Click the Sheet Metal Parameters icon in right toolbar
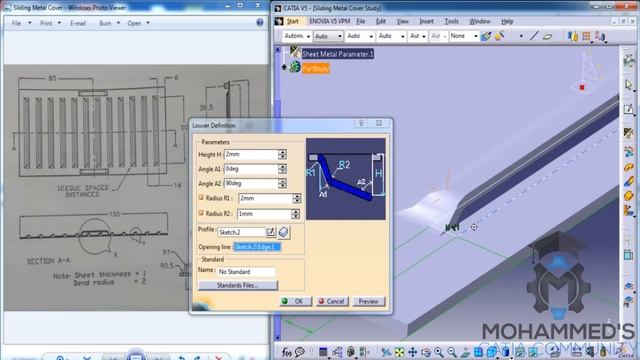This screenshot has height=360, width=640. click(x=629, y=133)
